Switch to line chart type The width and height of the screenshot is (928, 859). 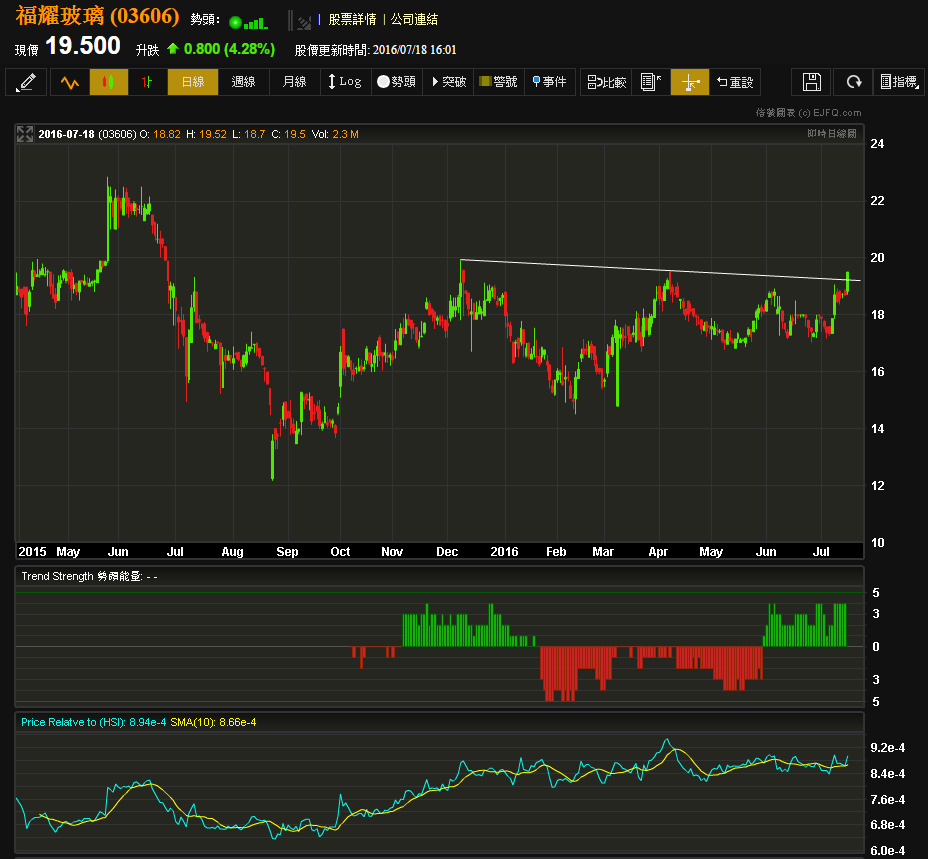coord(70,82)
